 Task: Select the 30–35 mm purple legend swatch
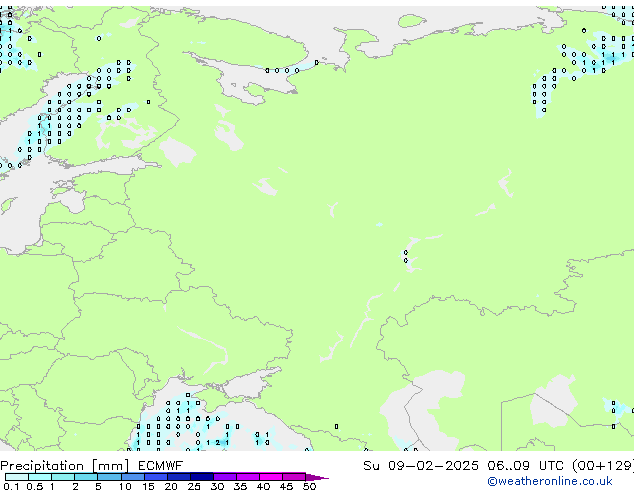pos(224,477)
